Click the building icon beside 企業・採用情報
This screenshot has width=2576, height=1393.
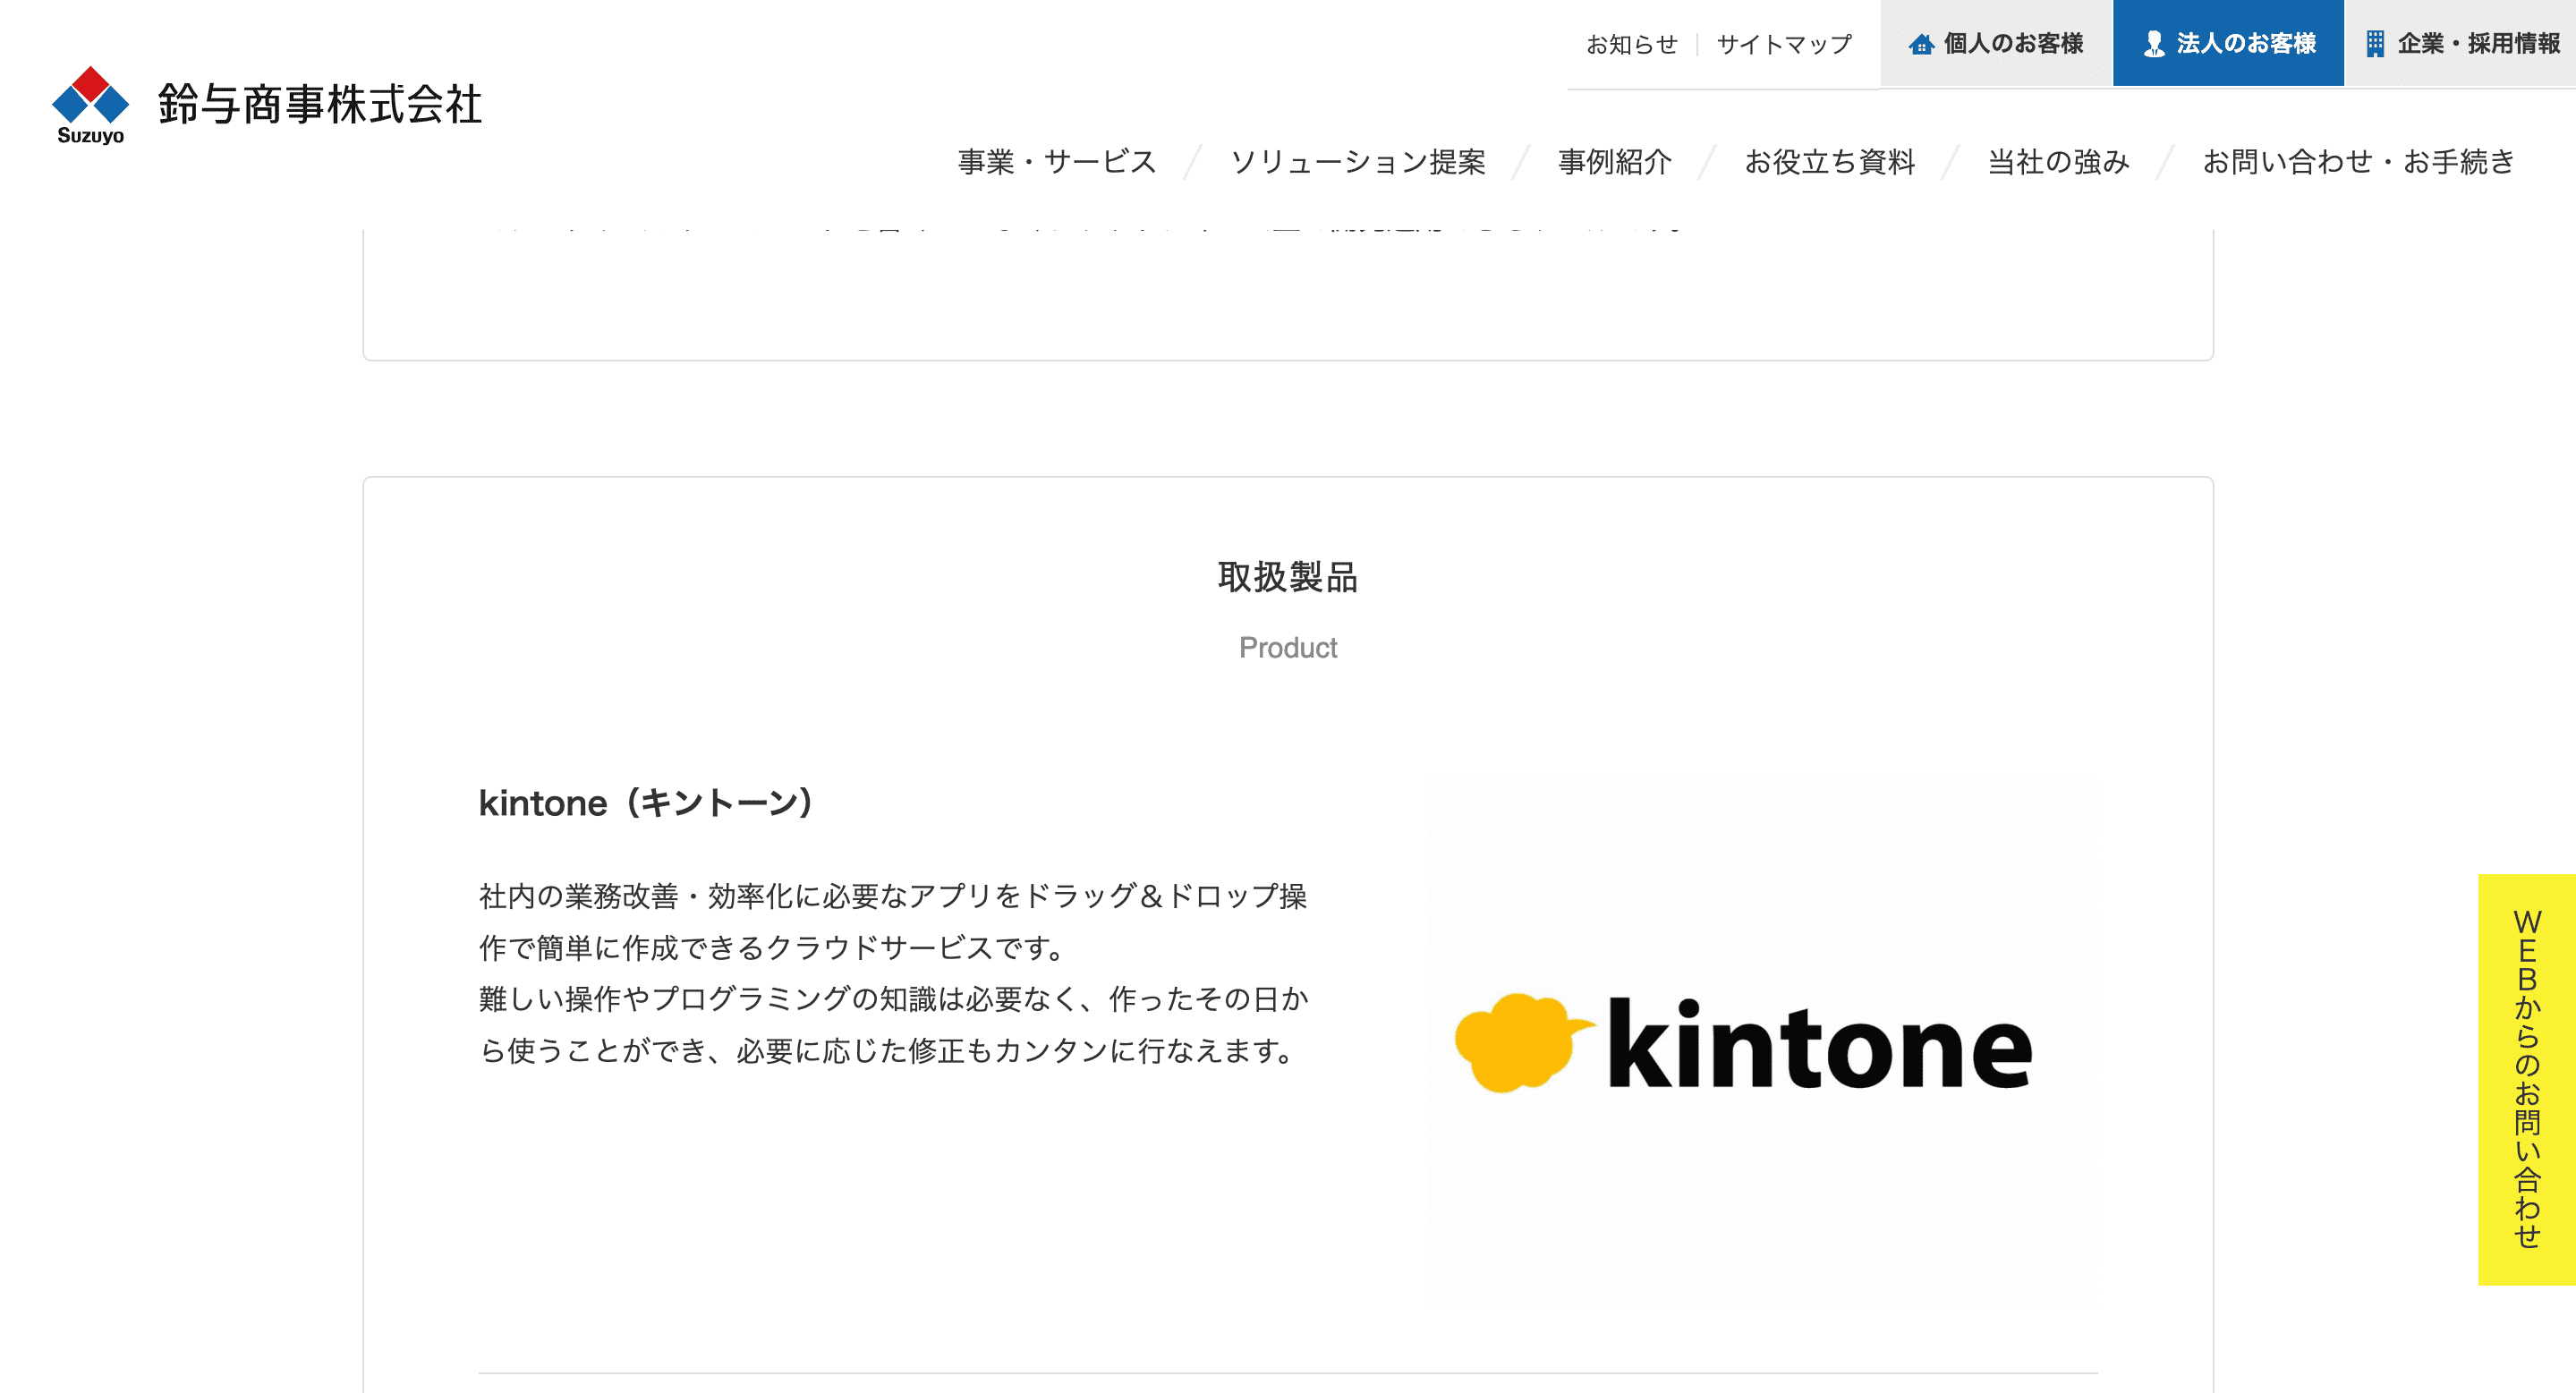click(2375, 44)
